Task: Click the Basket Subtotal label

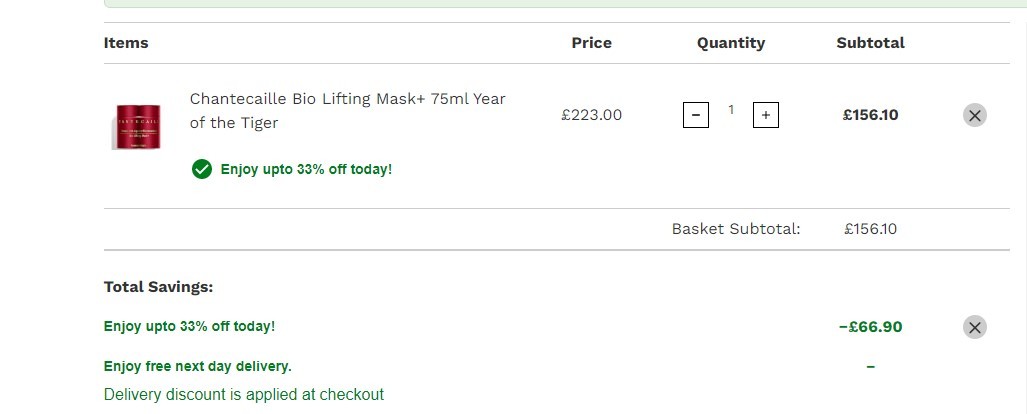Action: tap(736, 229)
